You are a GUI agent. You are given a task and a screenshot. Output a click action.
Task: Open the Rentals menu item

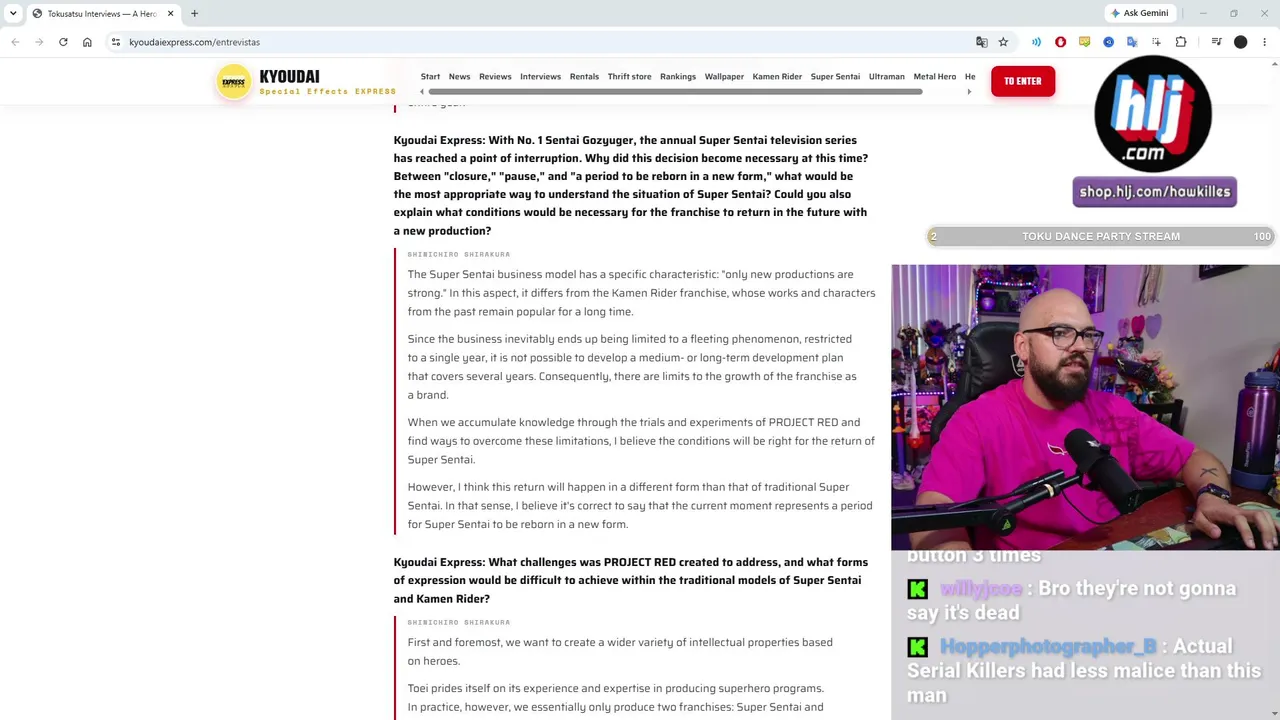(584, 76)
